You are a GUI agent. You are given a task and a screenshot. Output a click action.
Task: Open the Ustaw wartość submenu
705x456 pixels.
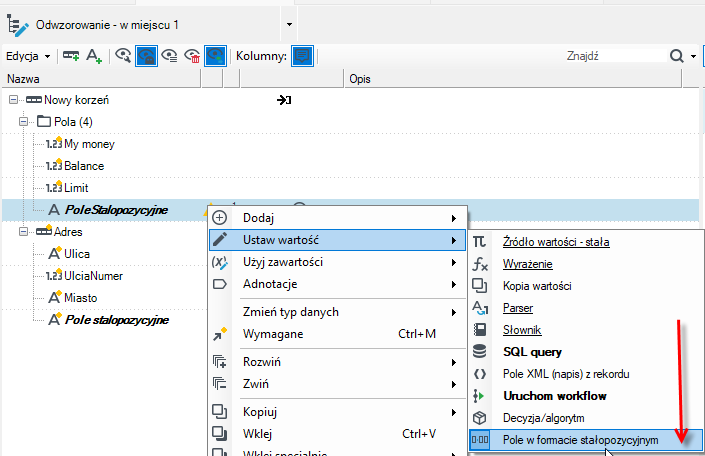pyautogui.click(x=338, y=240)
